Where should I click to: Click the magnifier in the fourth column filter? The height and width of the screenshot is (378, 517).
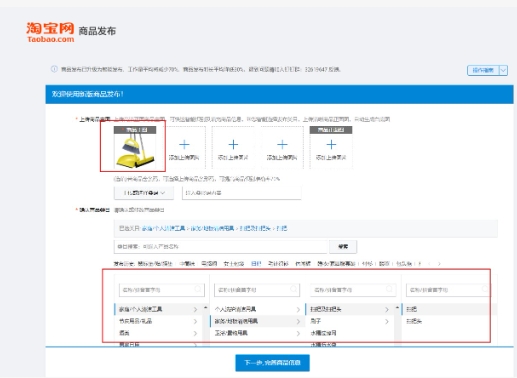coord(485,289)
